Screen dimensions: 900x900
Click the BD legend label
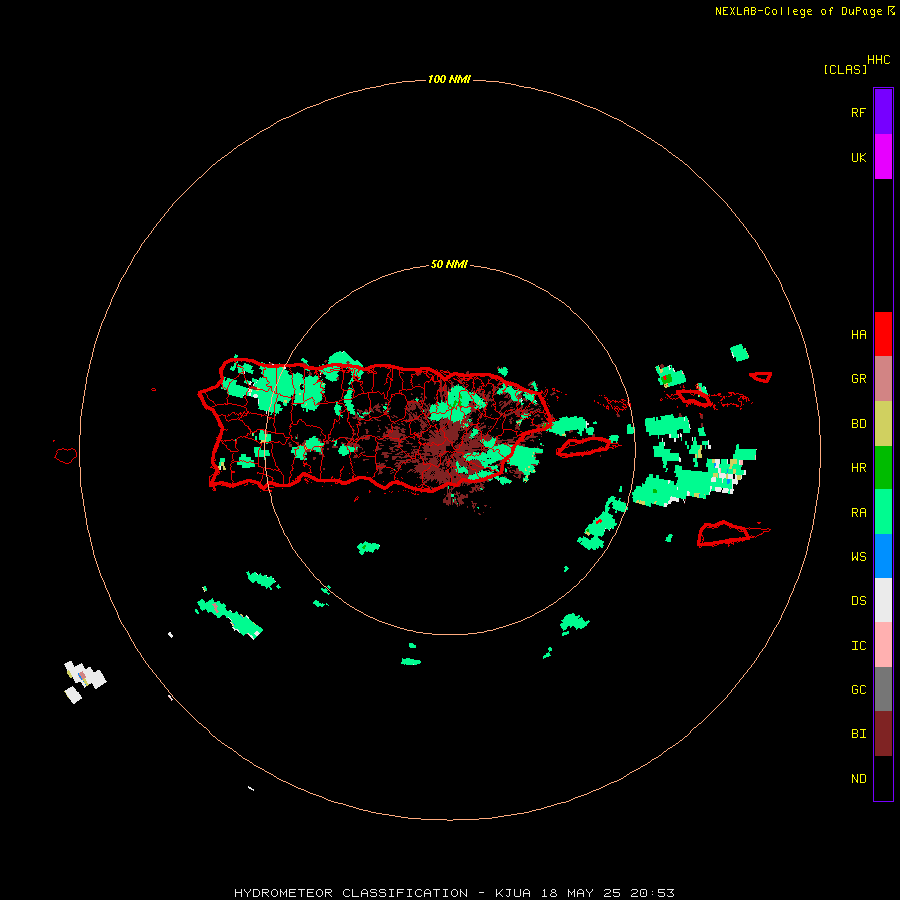[858, 424]
